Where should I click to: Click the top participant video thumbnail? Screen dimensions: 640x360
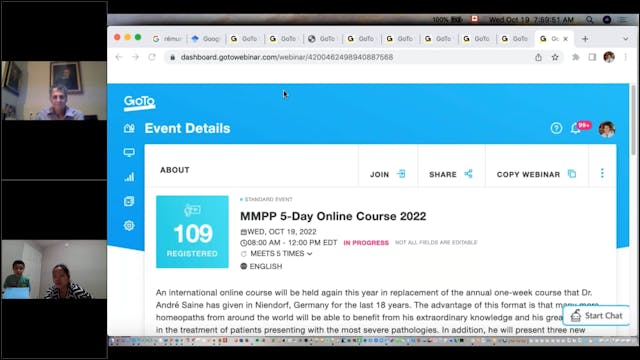point(54,91)
